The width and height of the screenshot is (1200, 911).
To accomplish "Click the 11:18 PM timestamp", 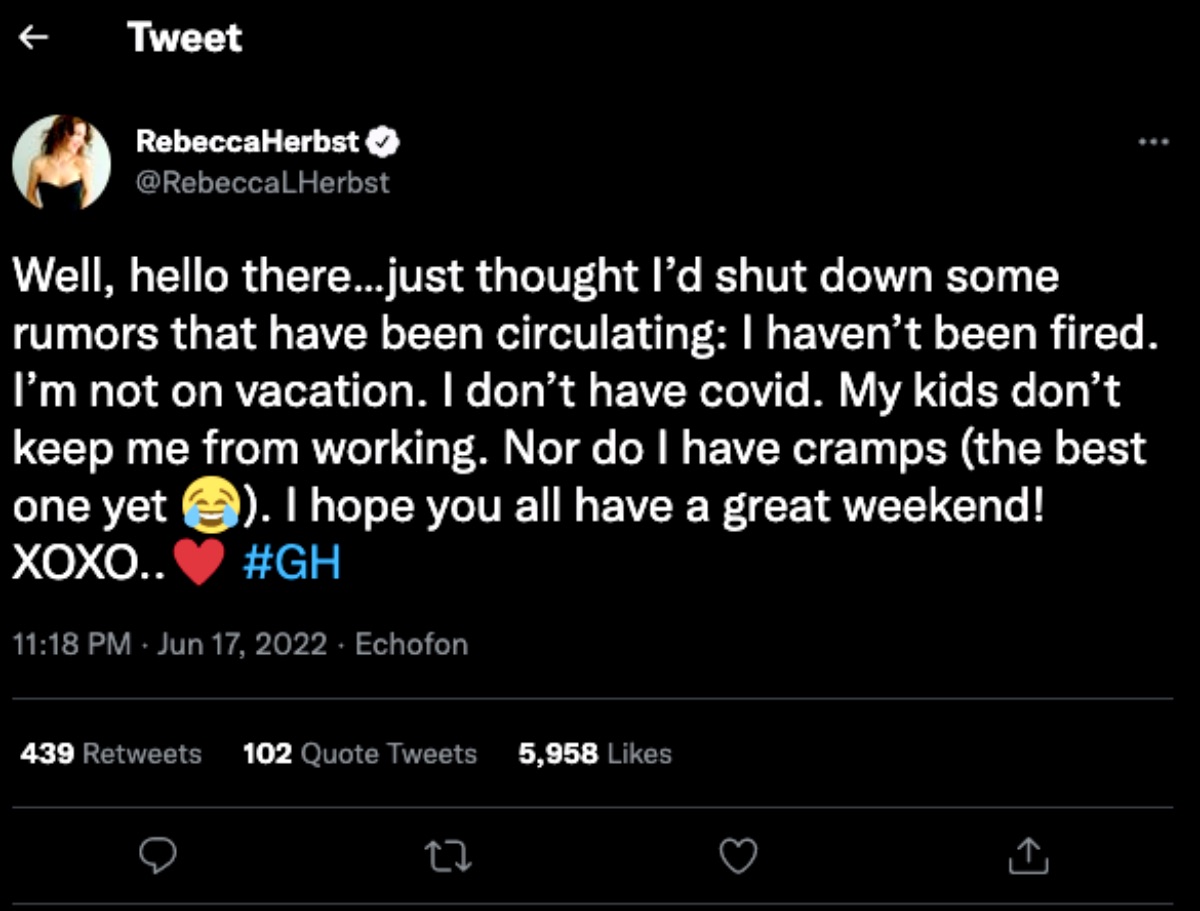I will [x=71, y=645].
